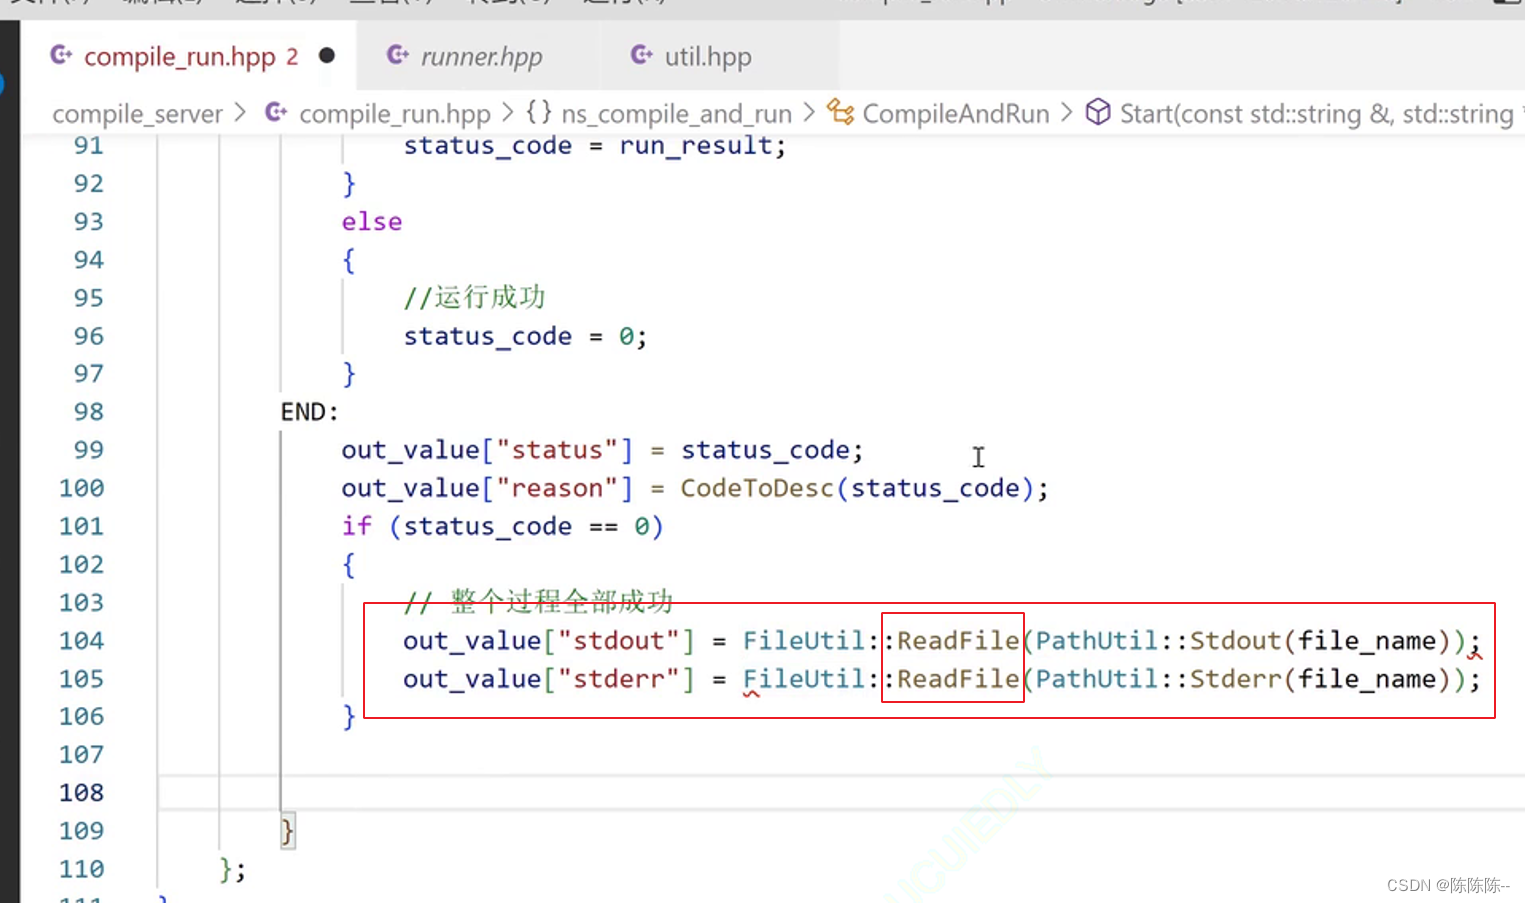Select Start method in the breadcrumb

[x=1316, y=114]
